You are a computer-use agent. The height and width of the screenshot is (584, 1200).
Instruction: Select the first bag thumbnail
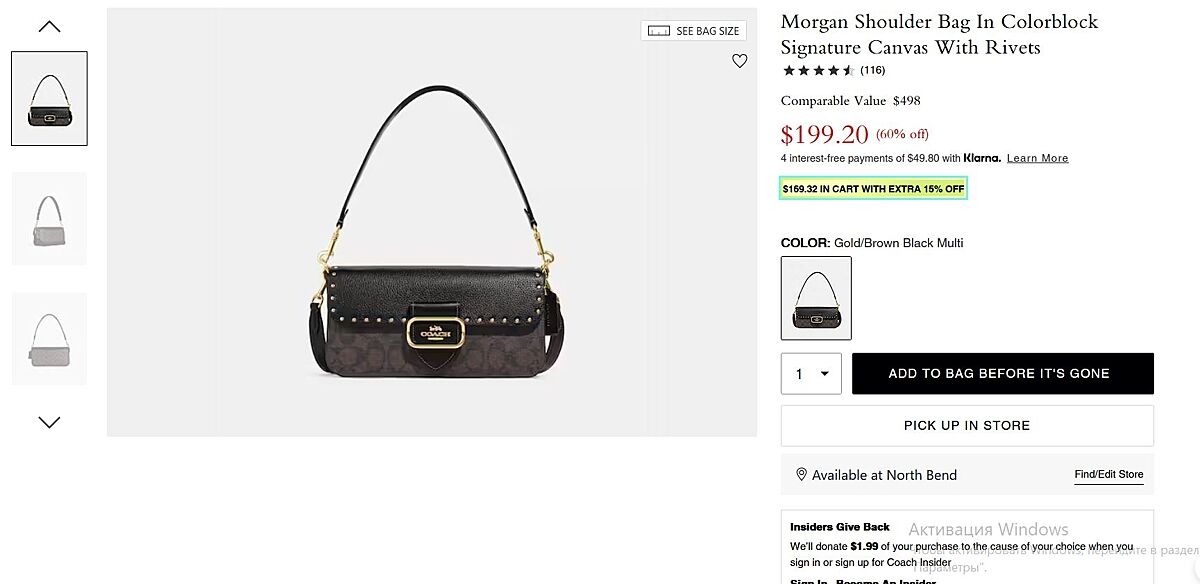click(49, 98)
